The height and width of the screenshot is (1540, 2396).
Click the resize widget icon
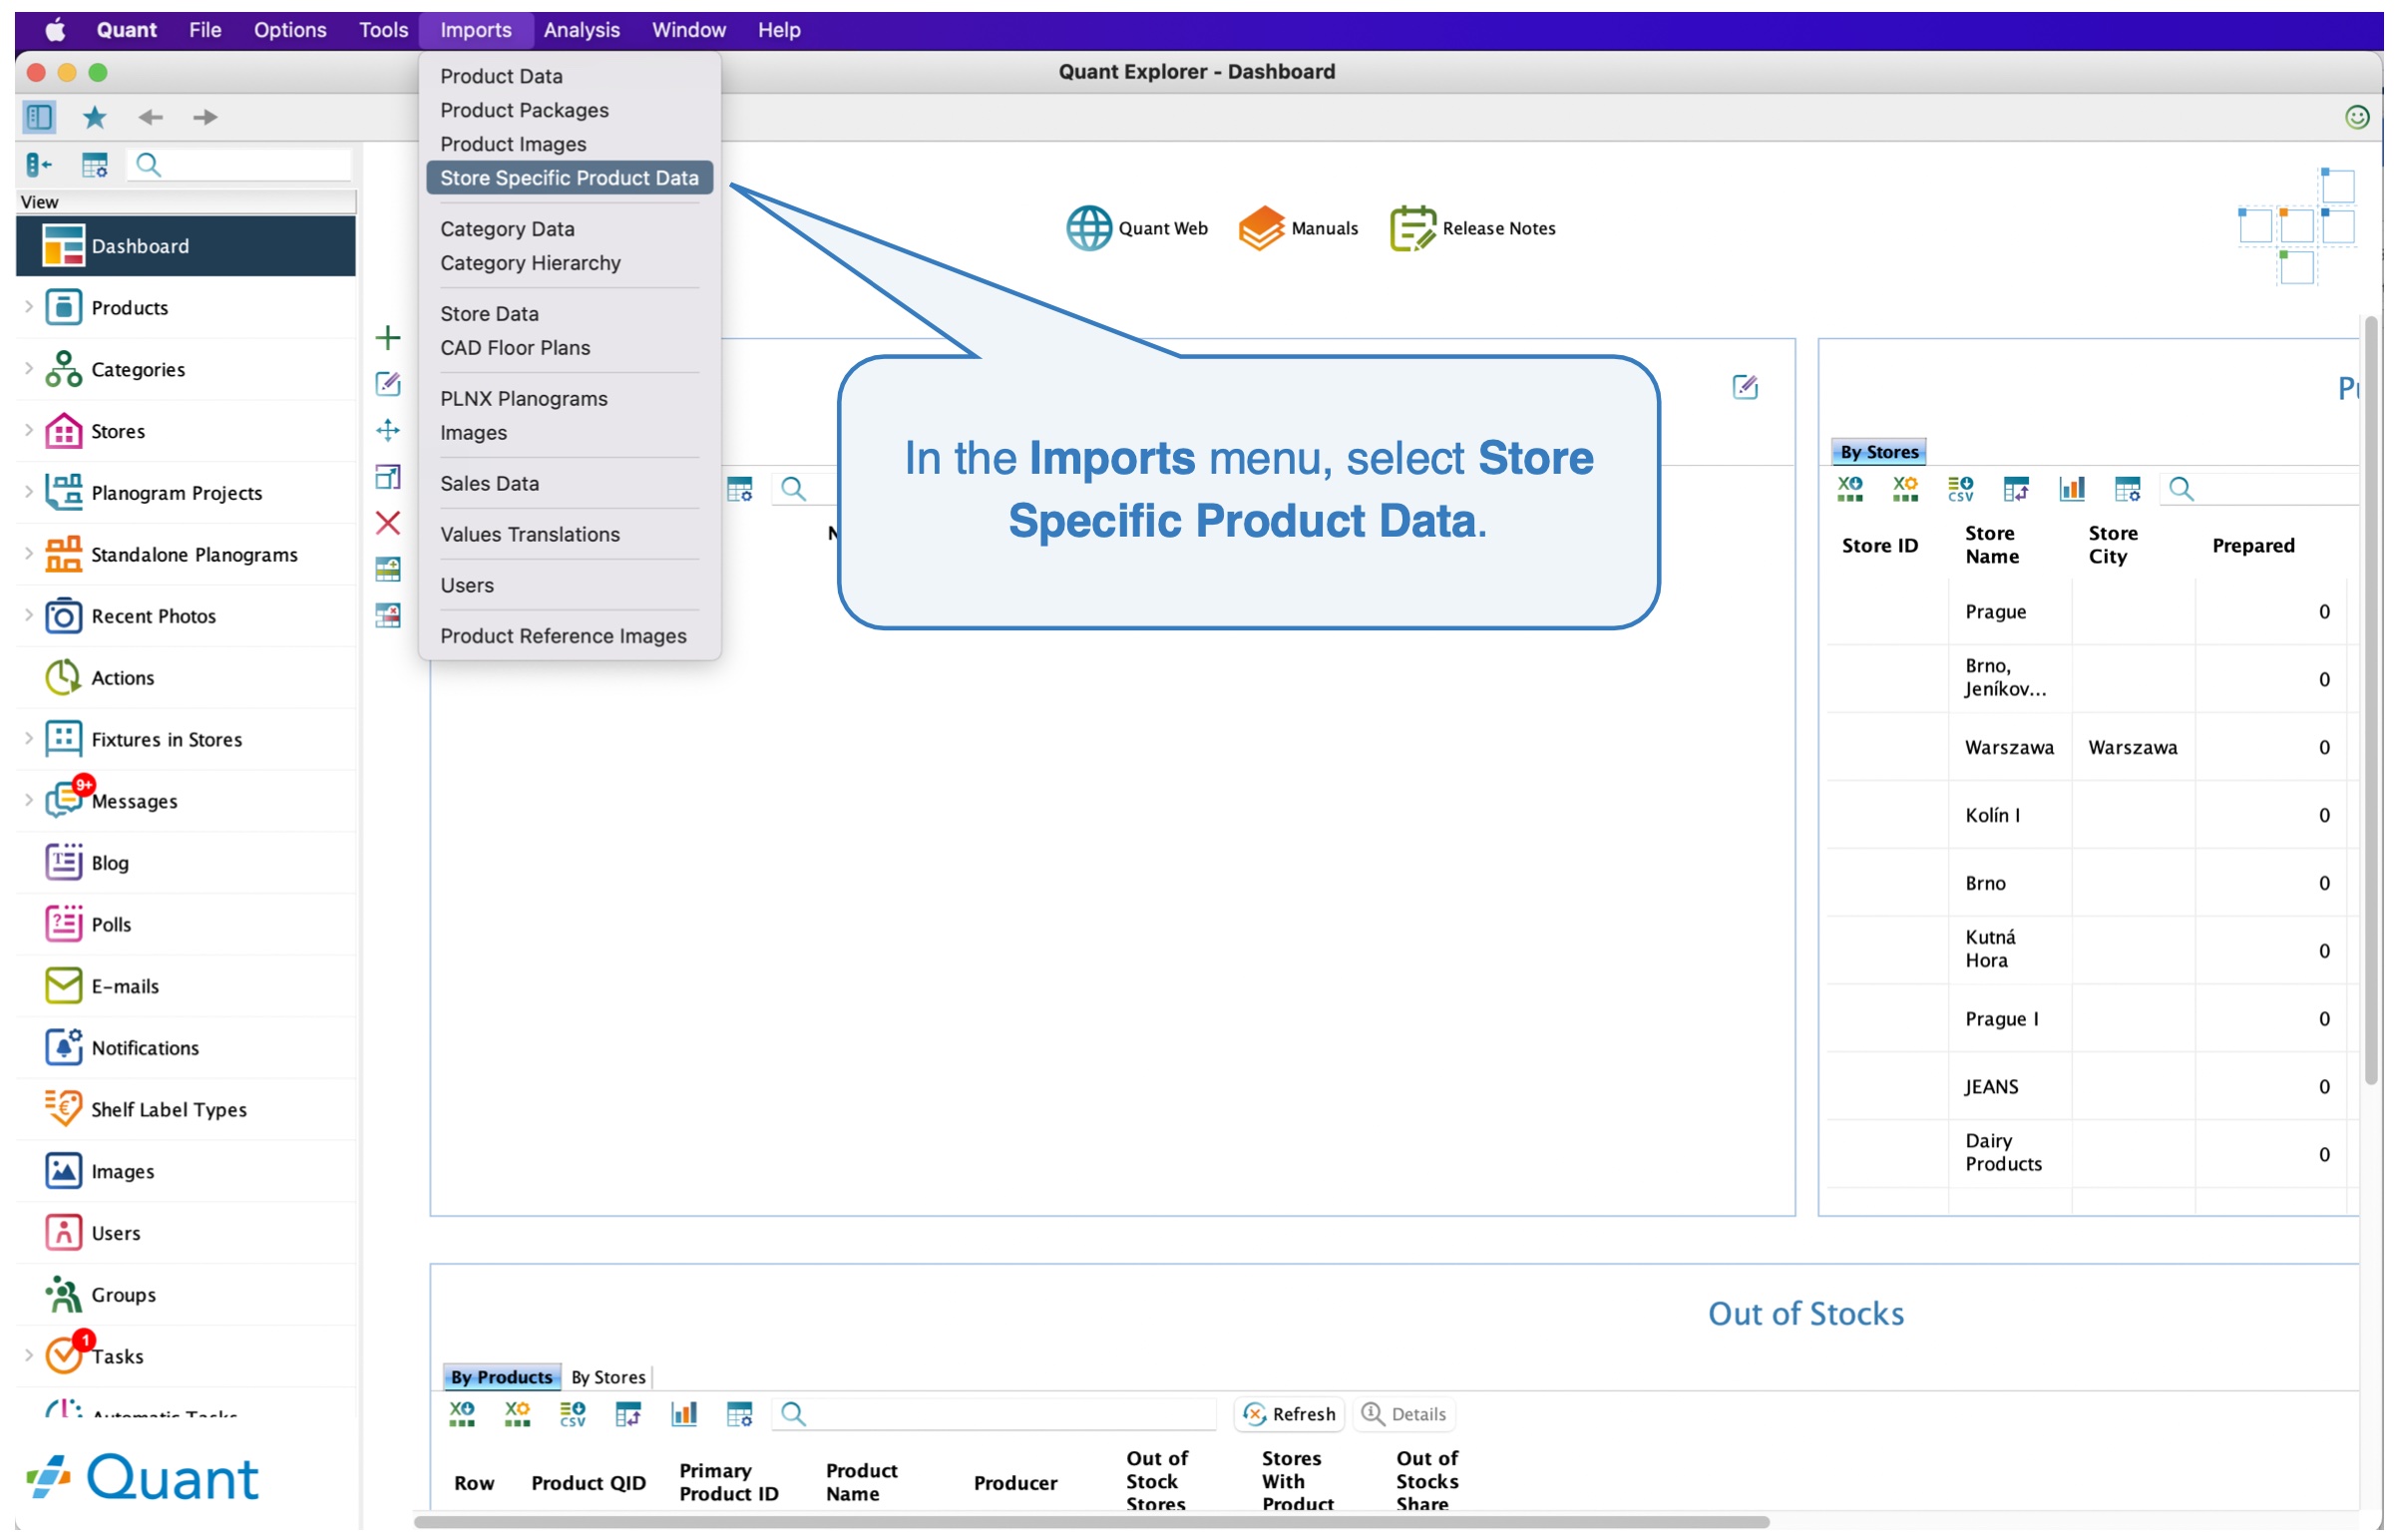point(388,477)
